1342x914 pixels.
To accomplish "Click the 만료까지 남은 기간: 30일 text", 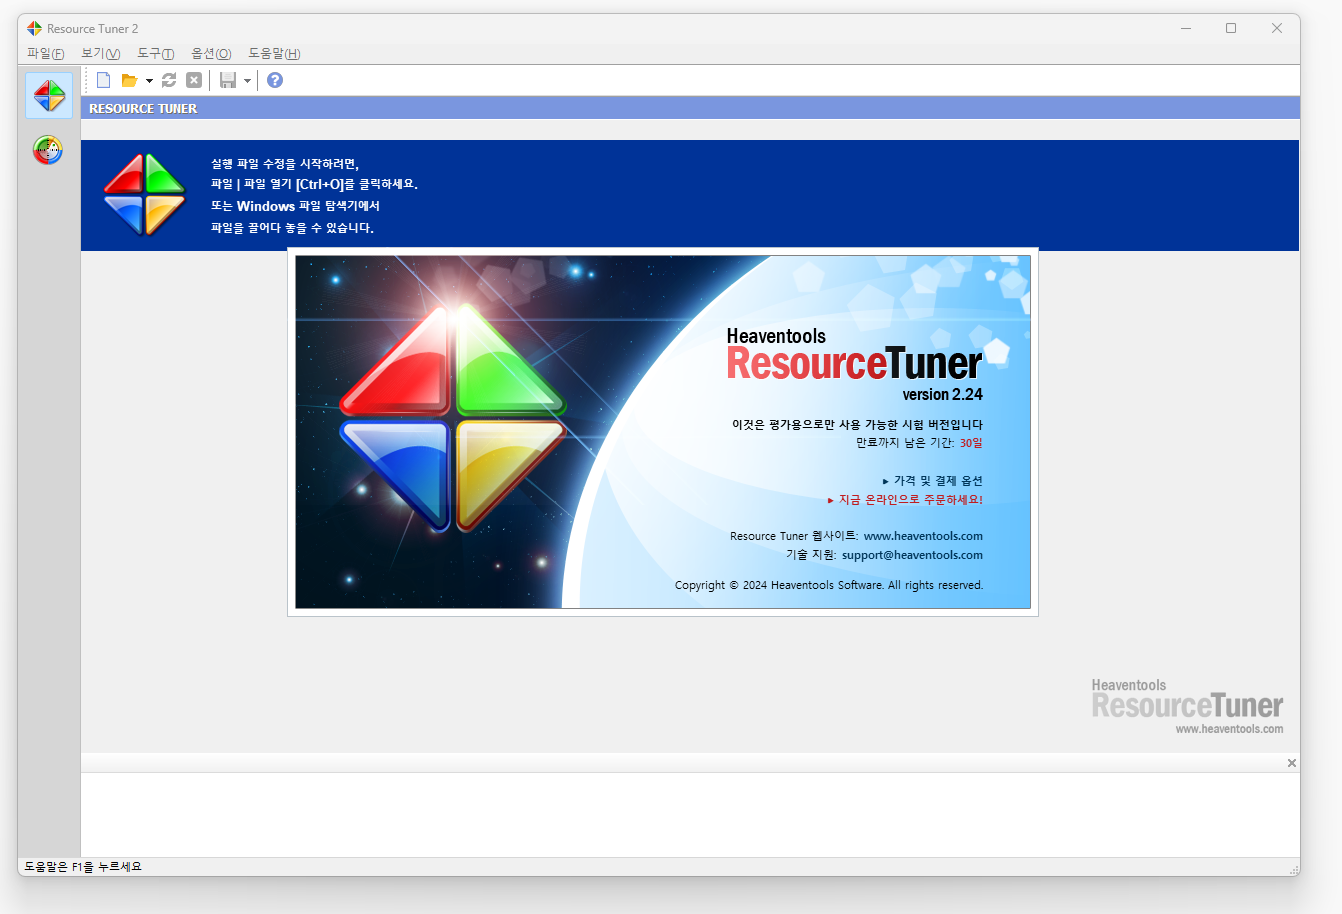I will 919,443.
